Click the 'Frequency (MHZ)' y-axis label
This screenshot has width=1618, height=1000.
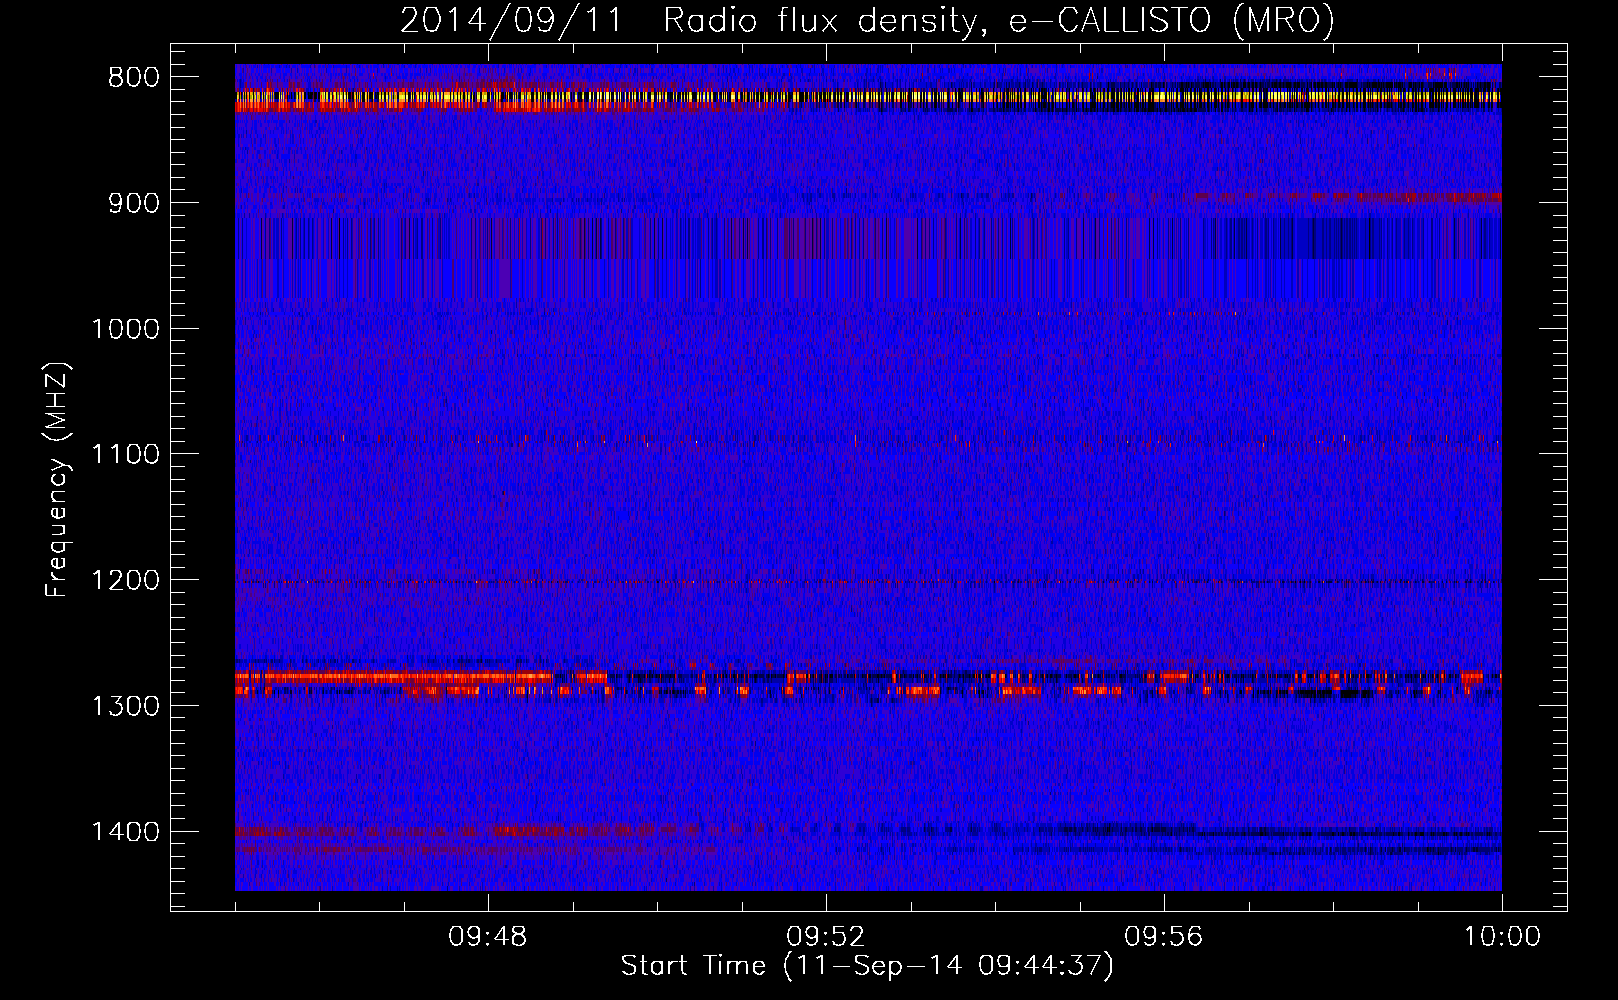click(57, 480)
